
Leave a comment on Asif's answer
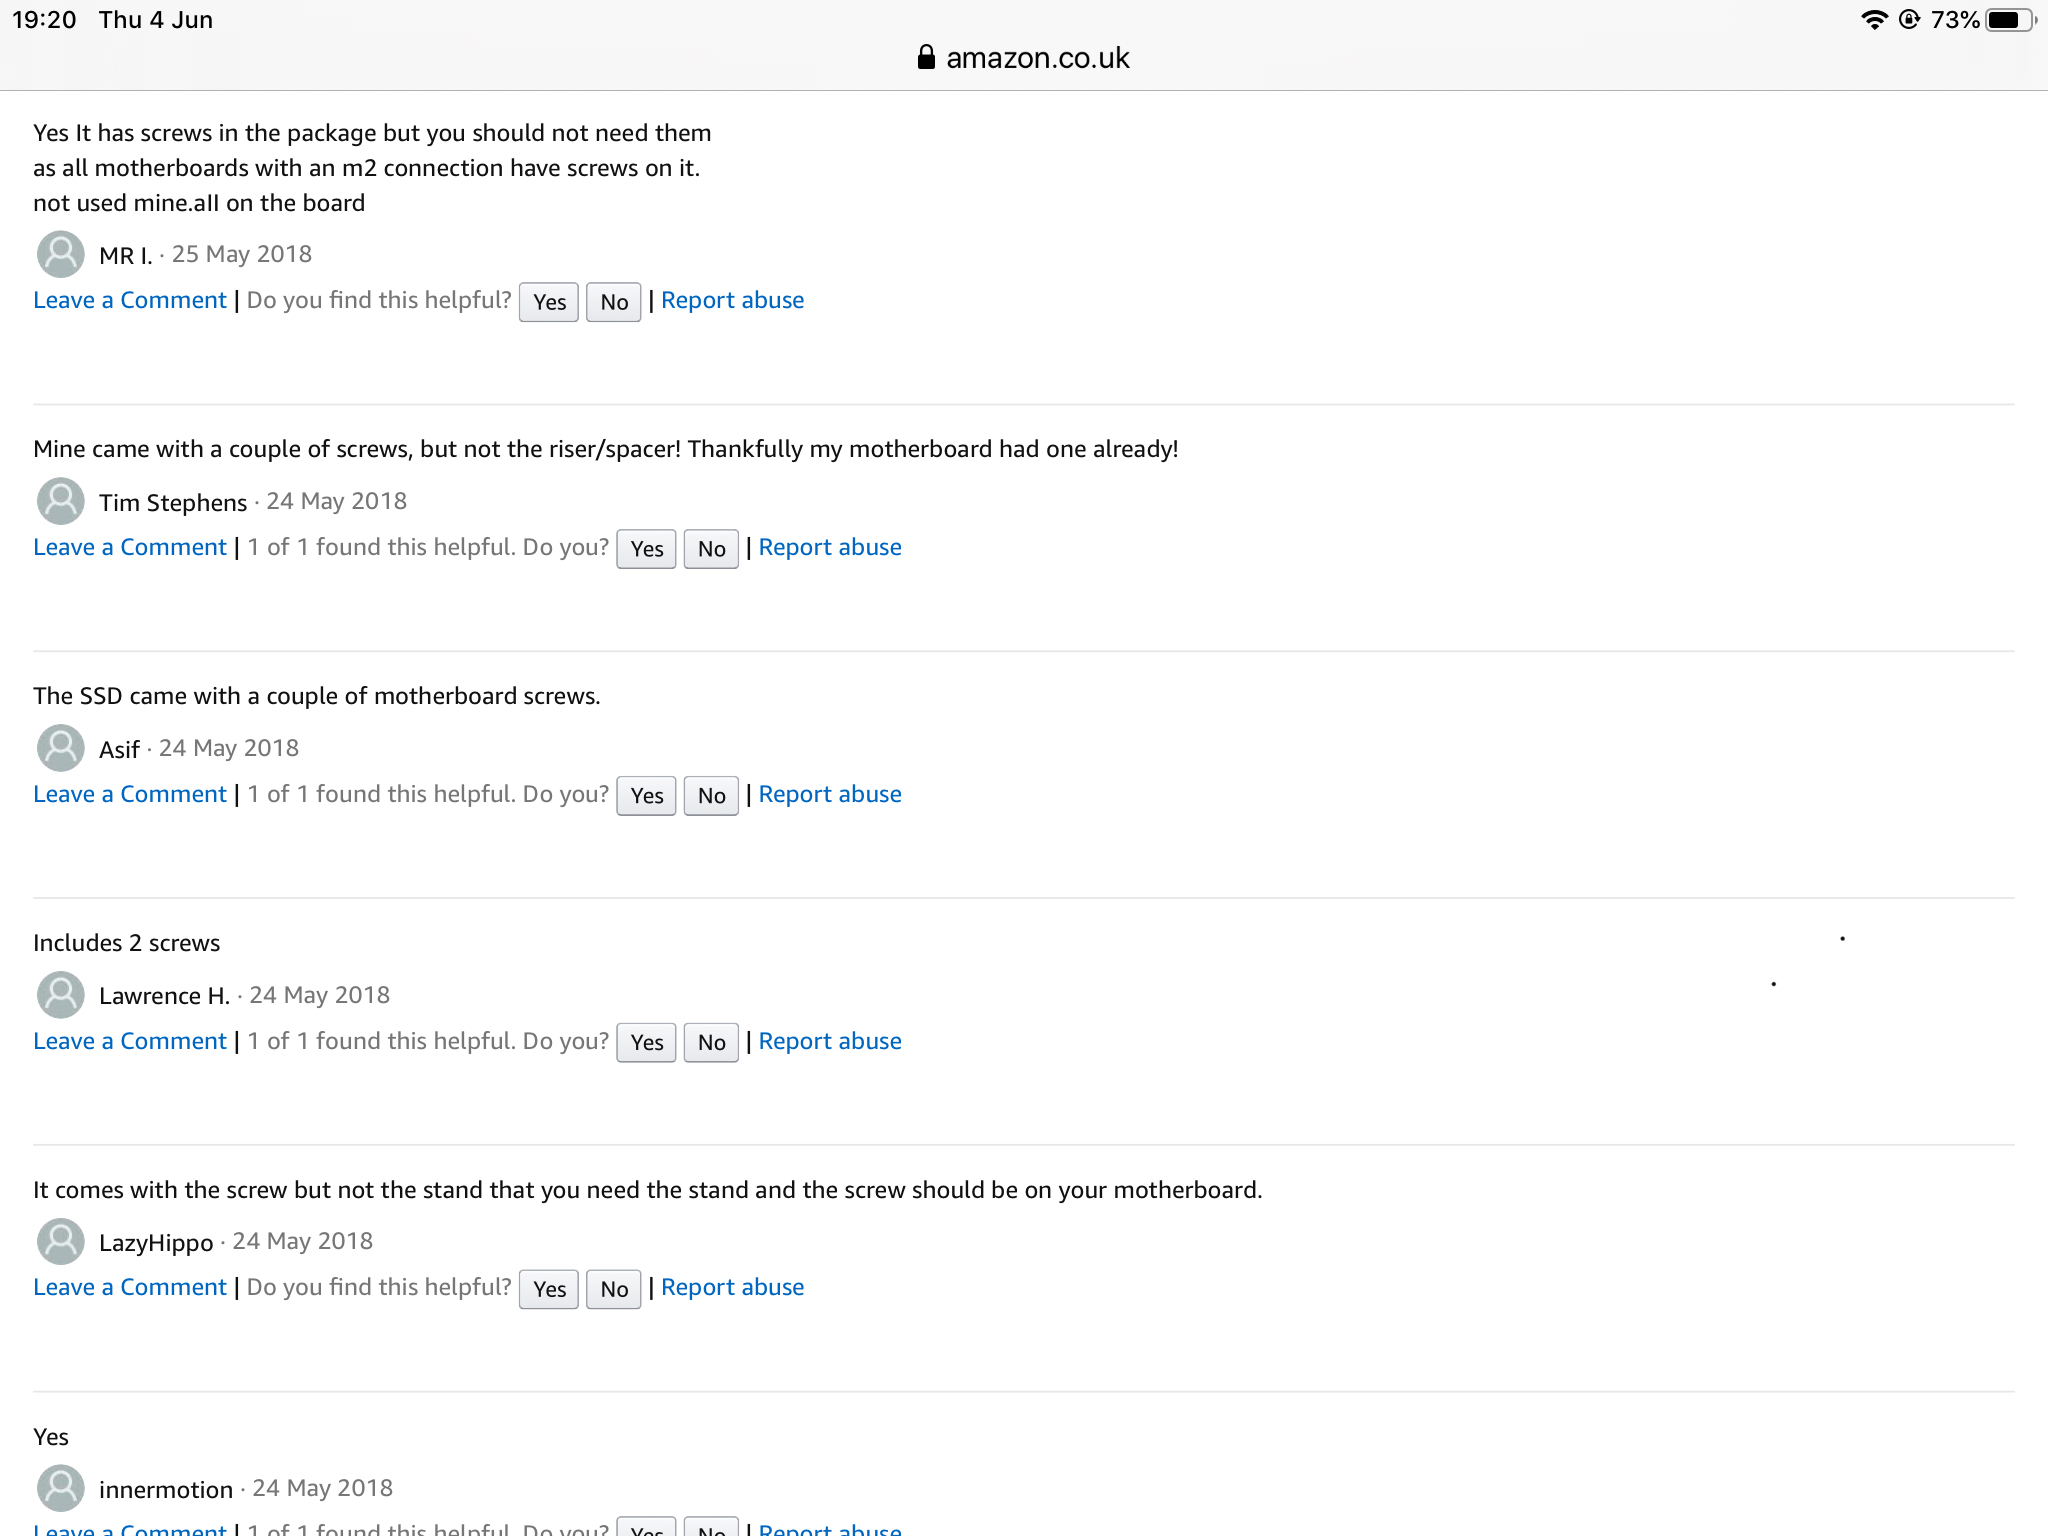pos(130,794)
